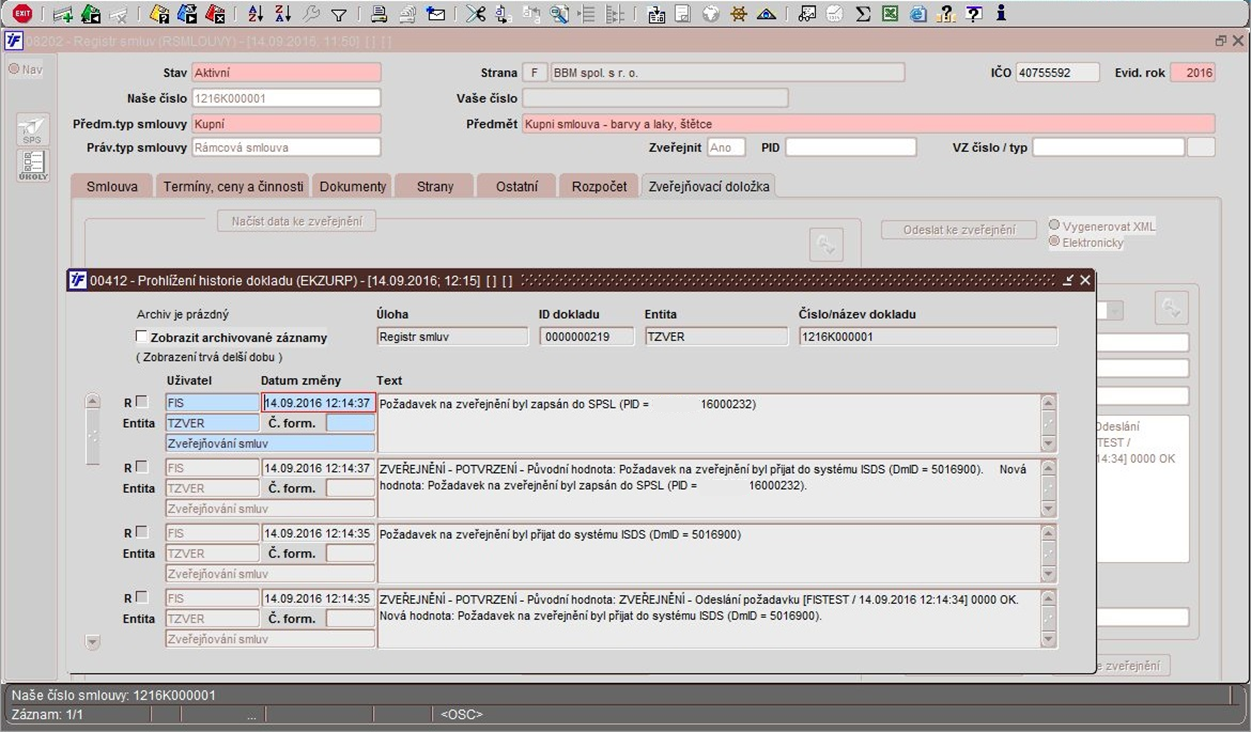
Task: Click down arrow of first Text field
Action: point(1048,444)
